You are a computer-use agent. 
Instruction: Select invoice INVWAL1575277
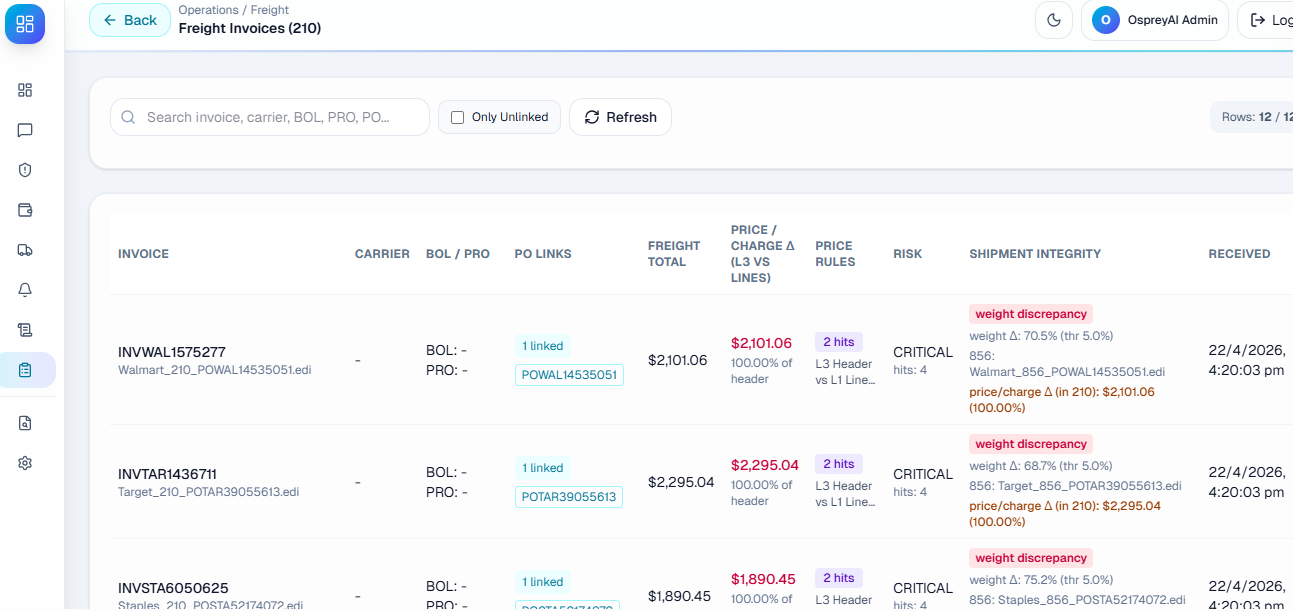172,352
